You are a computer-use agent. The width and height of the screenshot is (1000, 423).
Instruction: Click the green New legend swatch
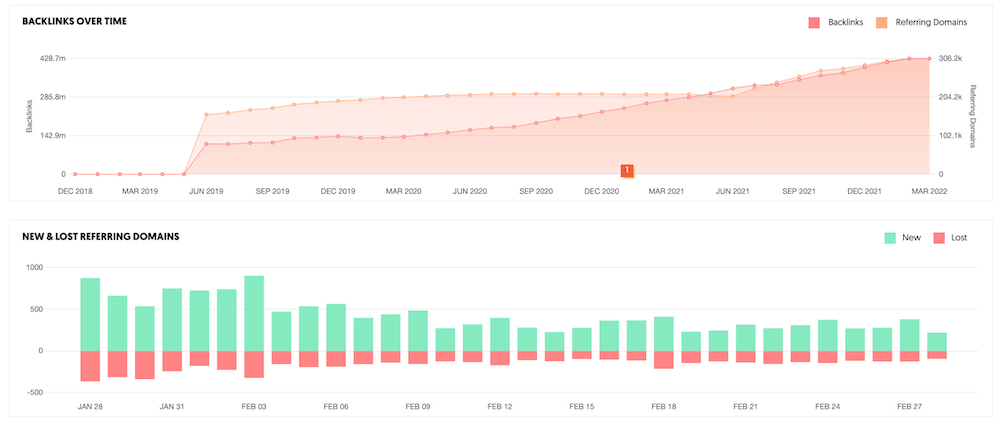coord(891,238)
